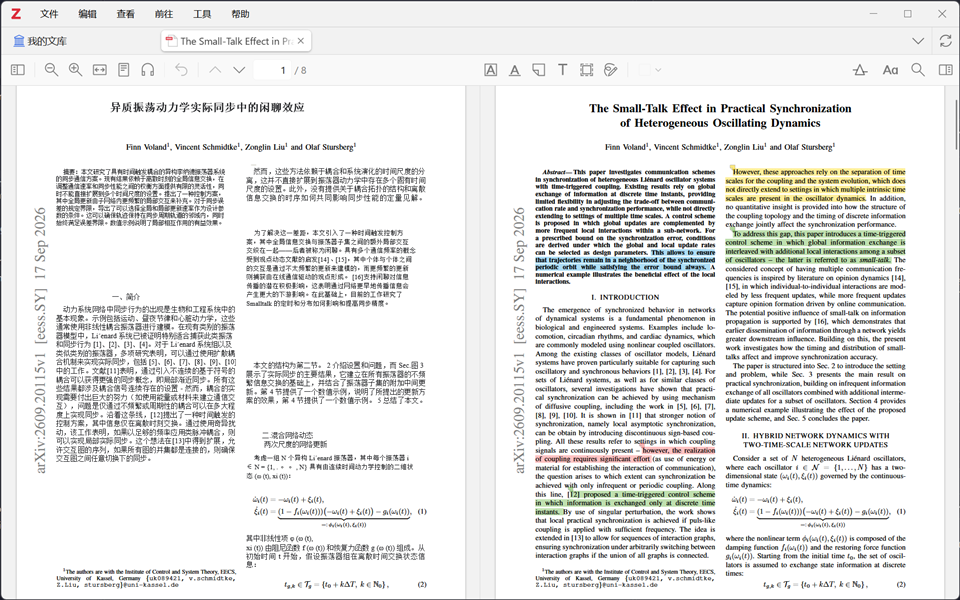Click the English author line Finn Voland

720,147
